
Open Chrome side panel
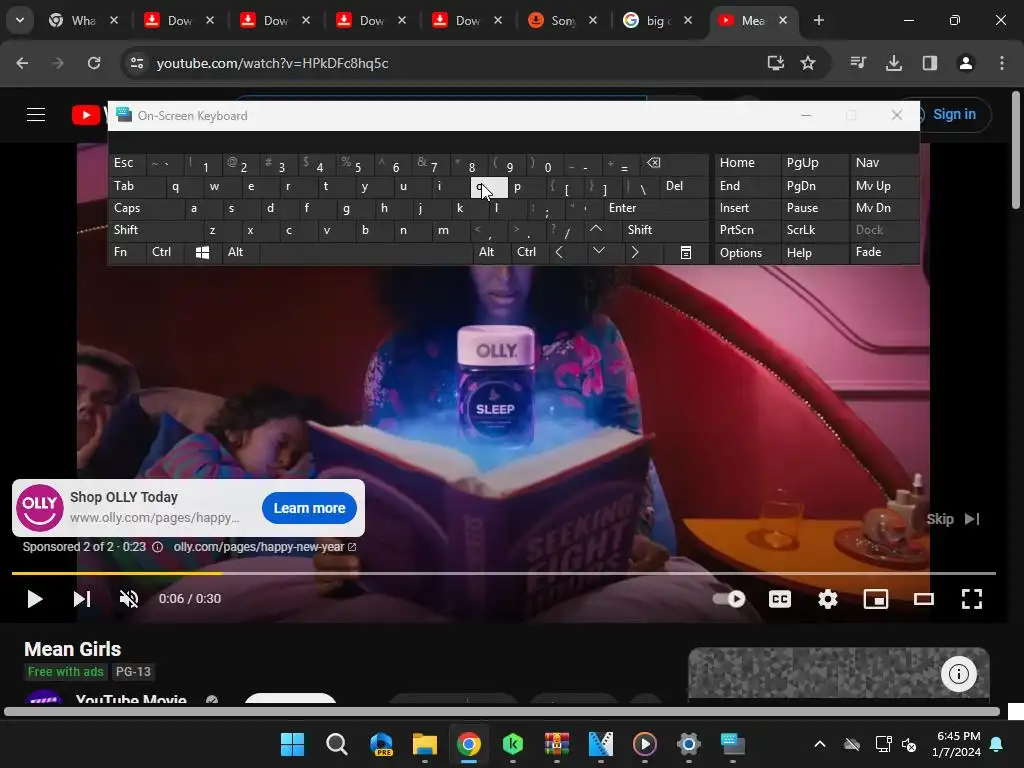(x=929, y=63)
